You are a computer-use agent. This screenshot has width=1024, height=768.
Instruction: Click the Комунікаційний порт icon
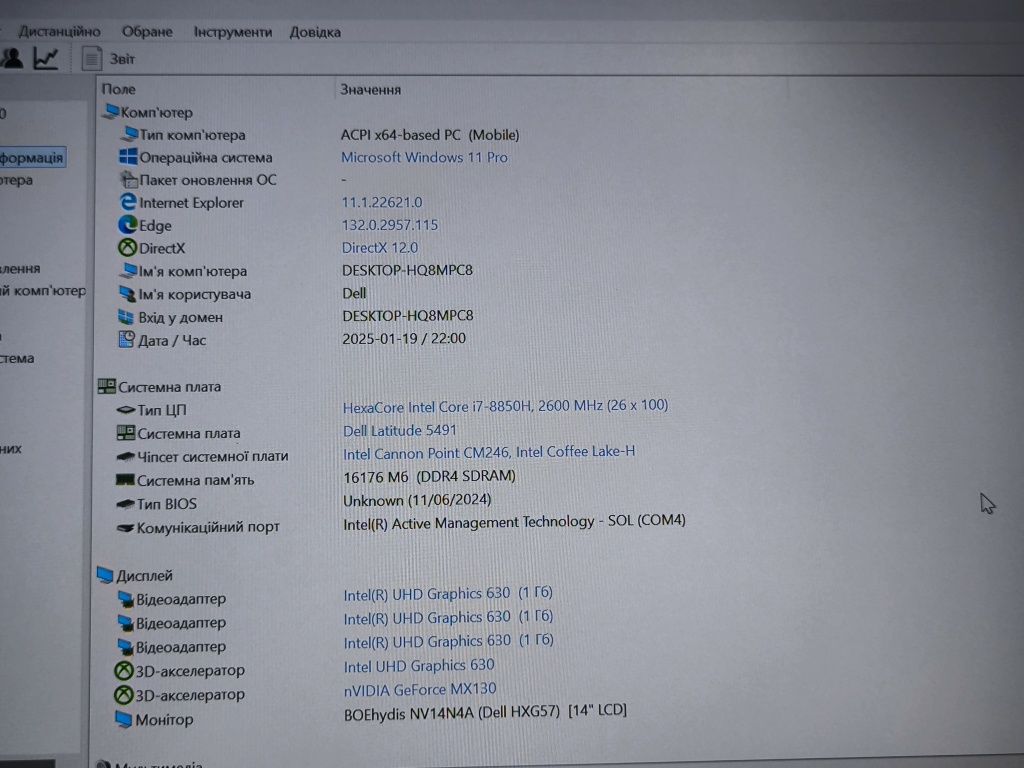125,527
